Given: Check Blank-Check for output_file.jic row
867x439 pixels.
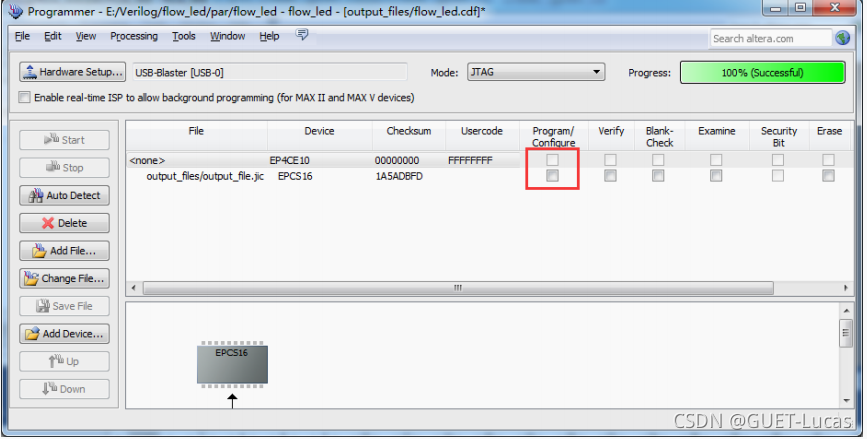Looking at the screenshot, I should click(x=658, y=176).
